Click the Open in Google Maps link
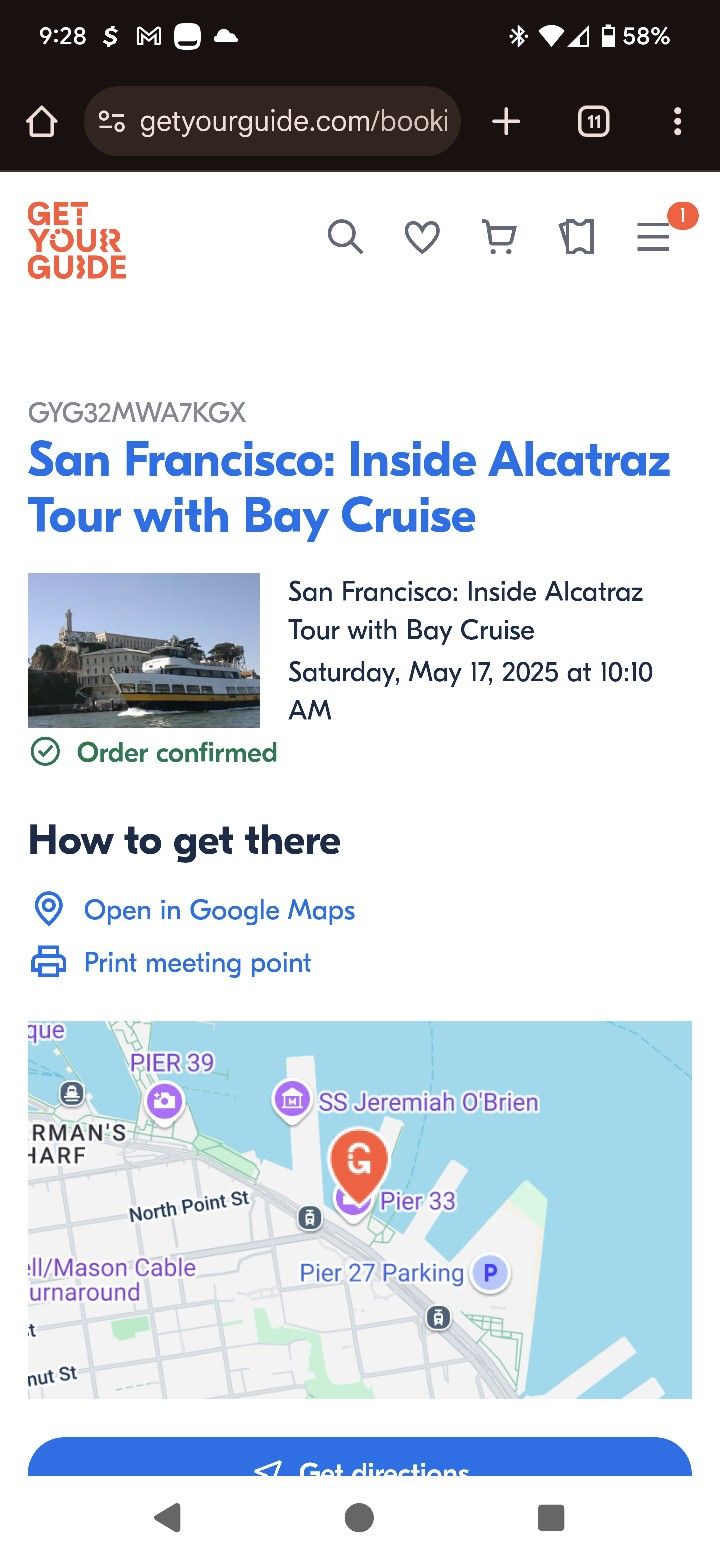Image resolution: width=720 pixels, height=1560 pixels. 219,910
